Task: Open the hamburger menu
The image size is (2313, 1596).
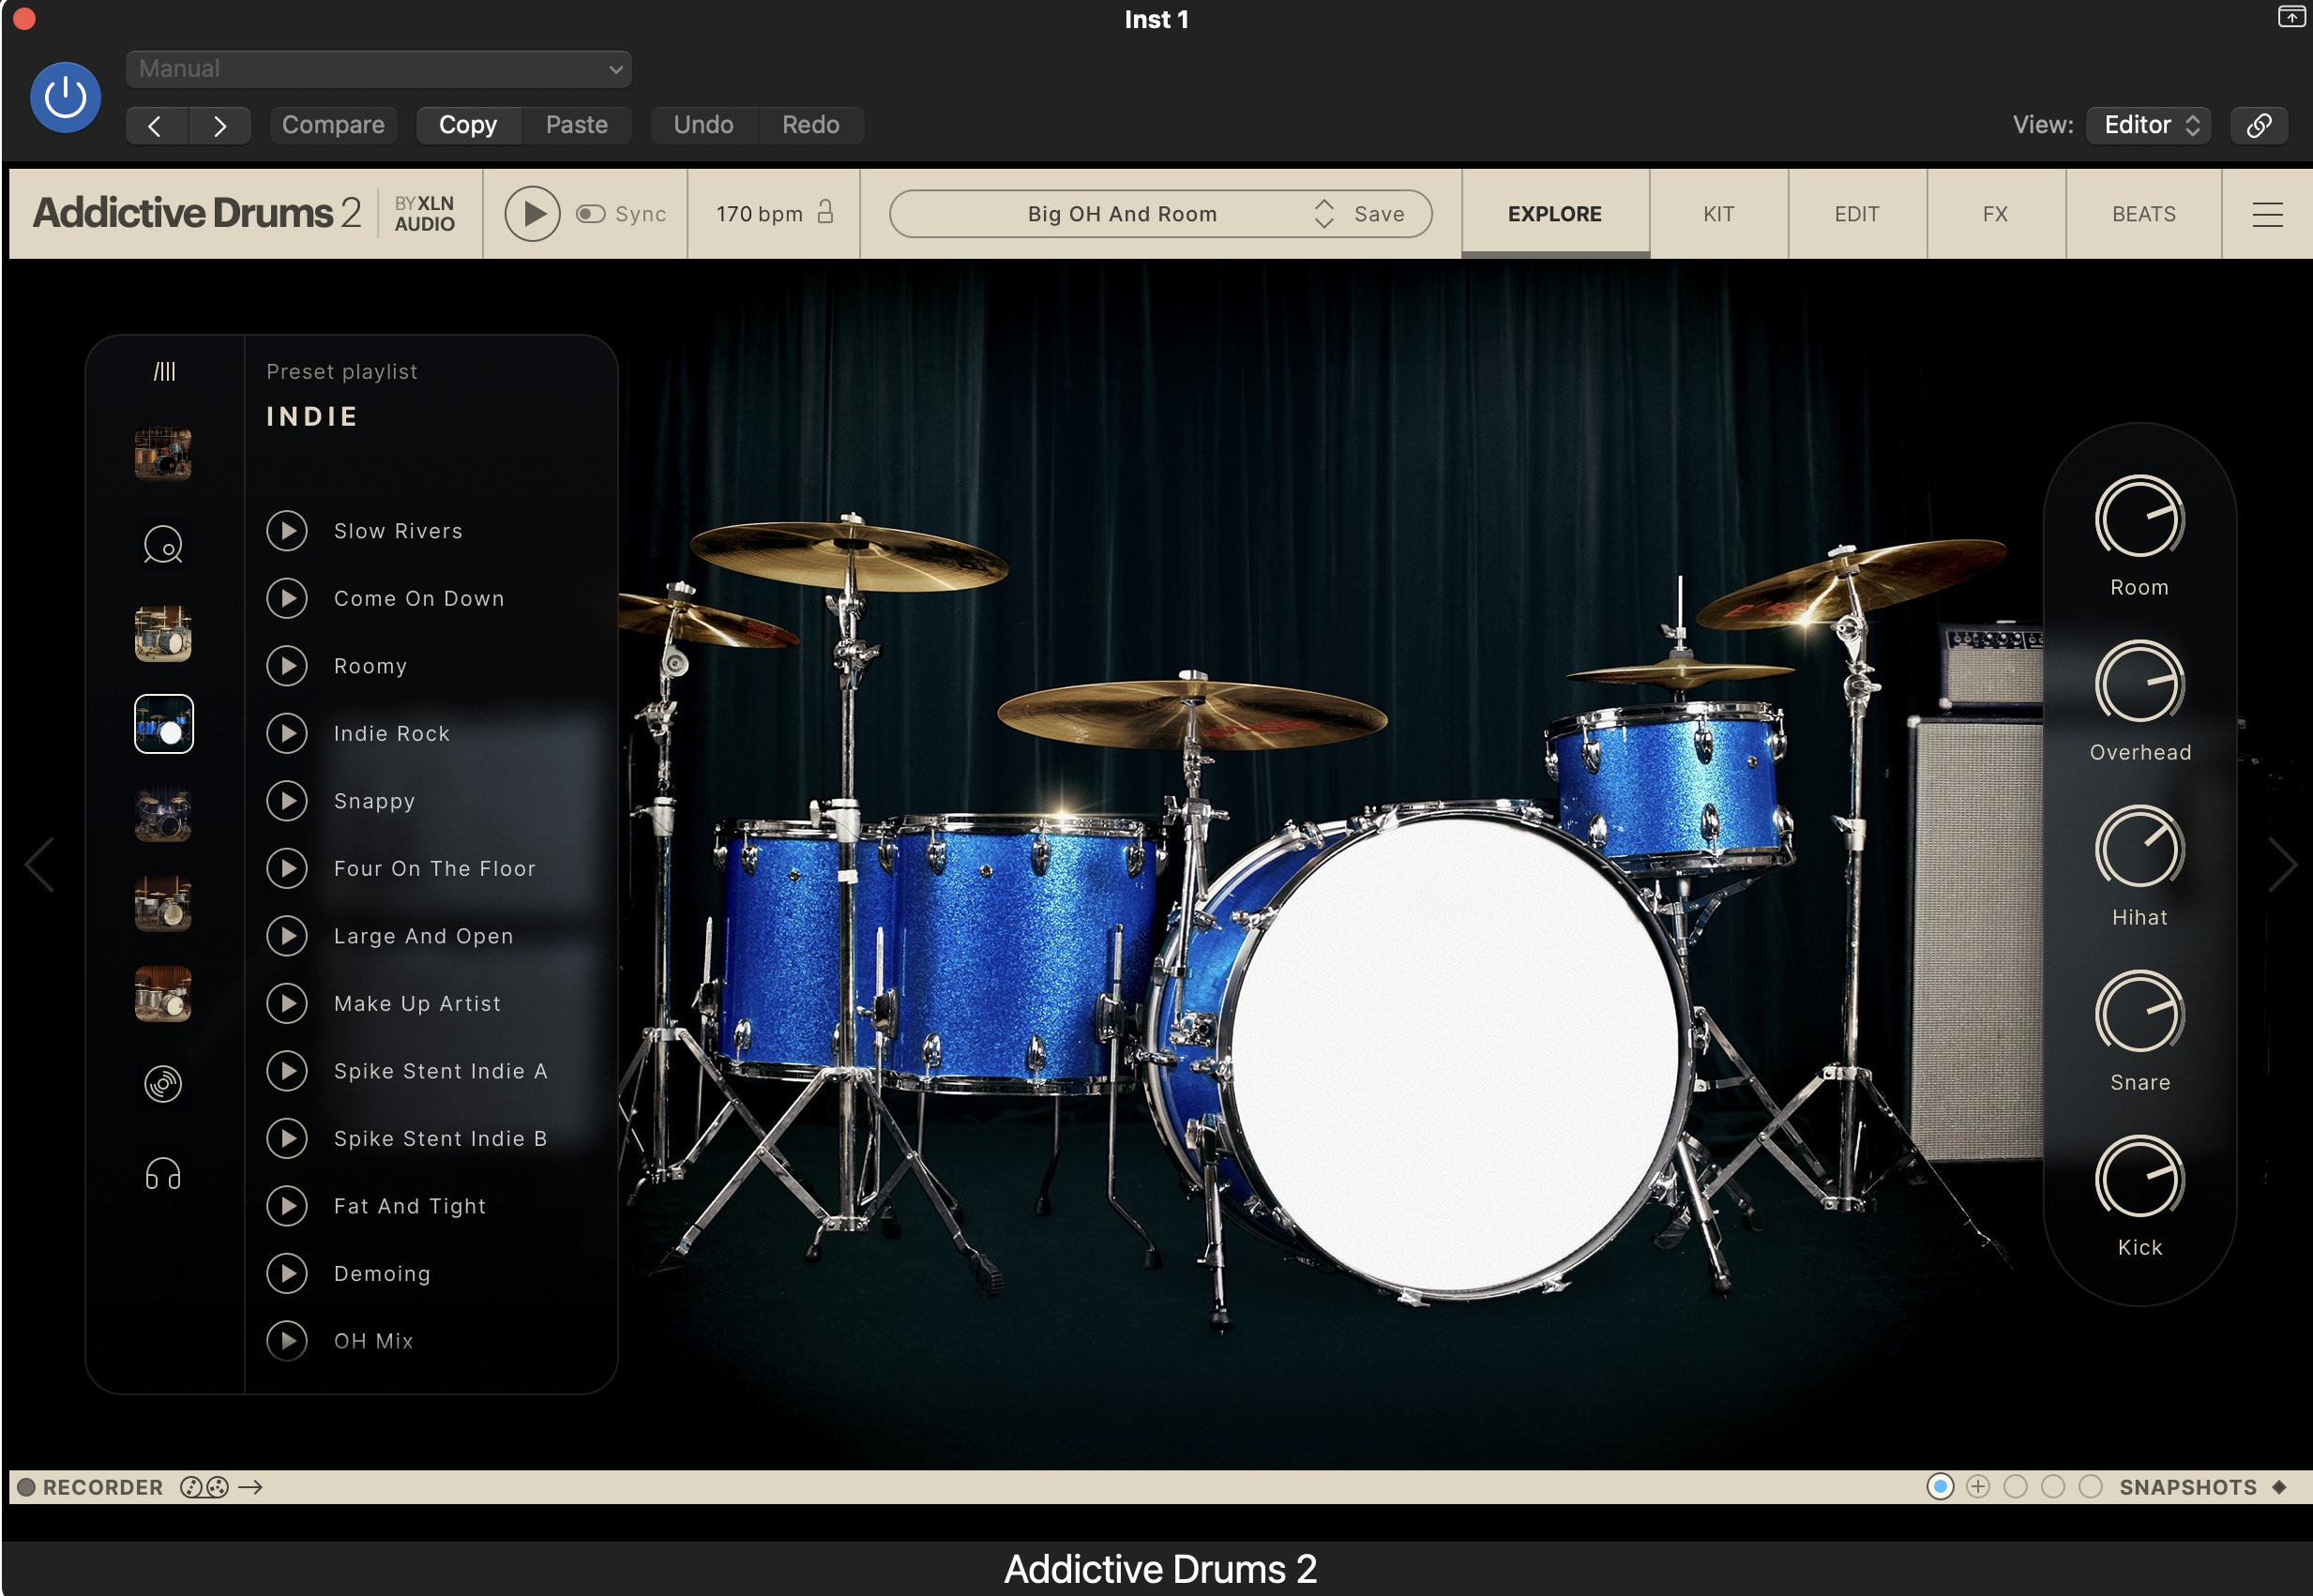Action: [x=2267, y=214]
